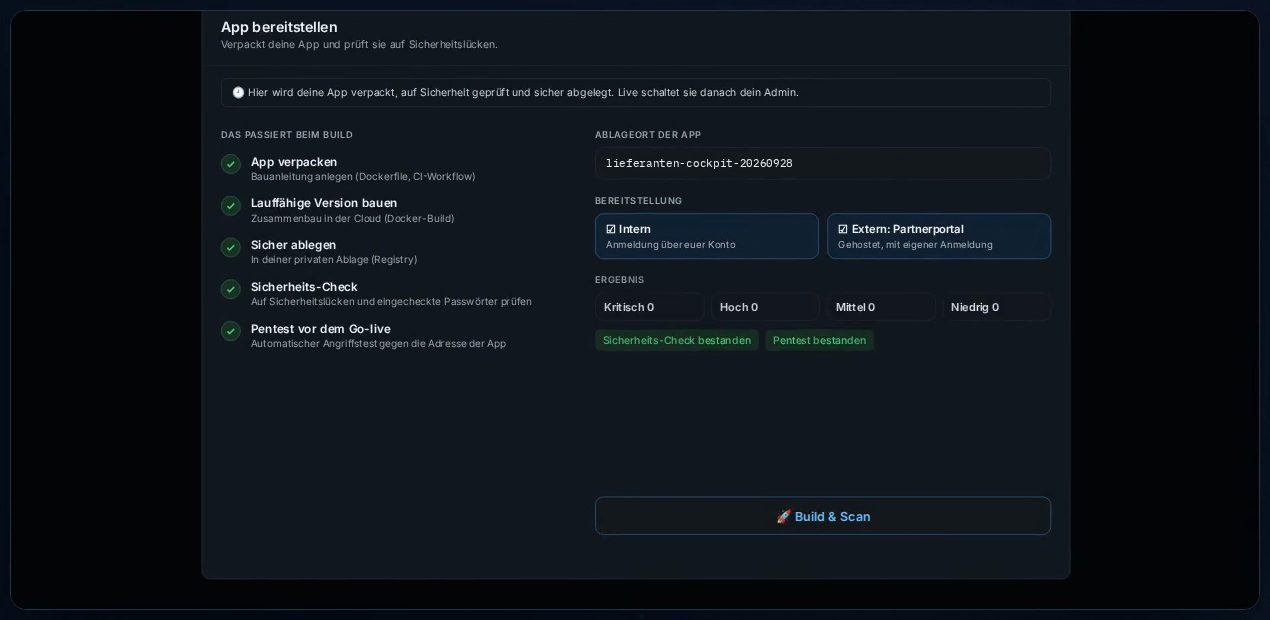Click the Hoch 0 result box

click(765, 307)
